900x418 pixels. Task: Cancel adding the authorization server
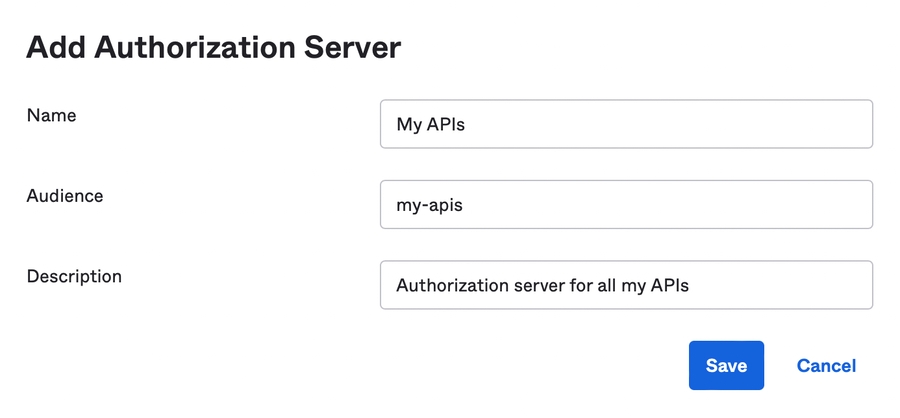point(826,365)
